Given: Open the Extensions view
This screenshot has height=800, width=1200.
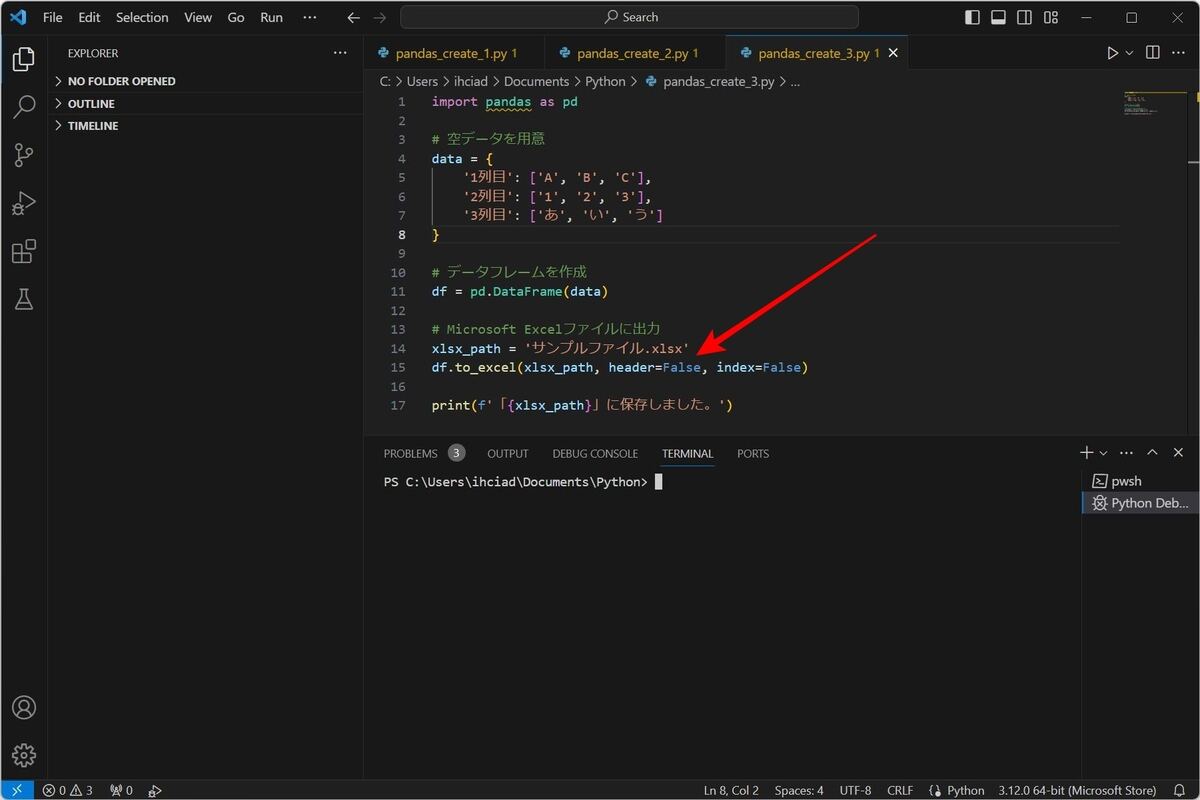Looking at the screenshot, I should (x=24, y=251).
